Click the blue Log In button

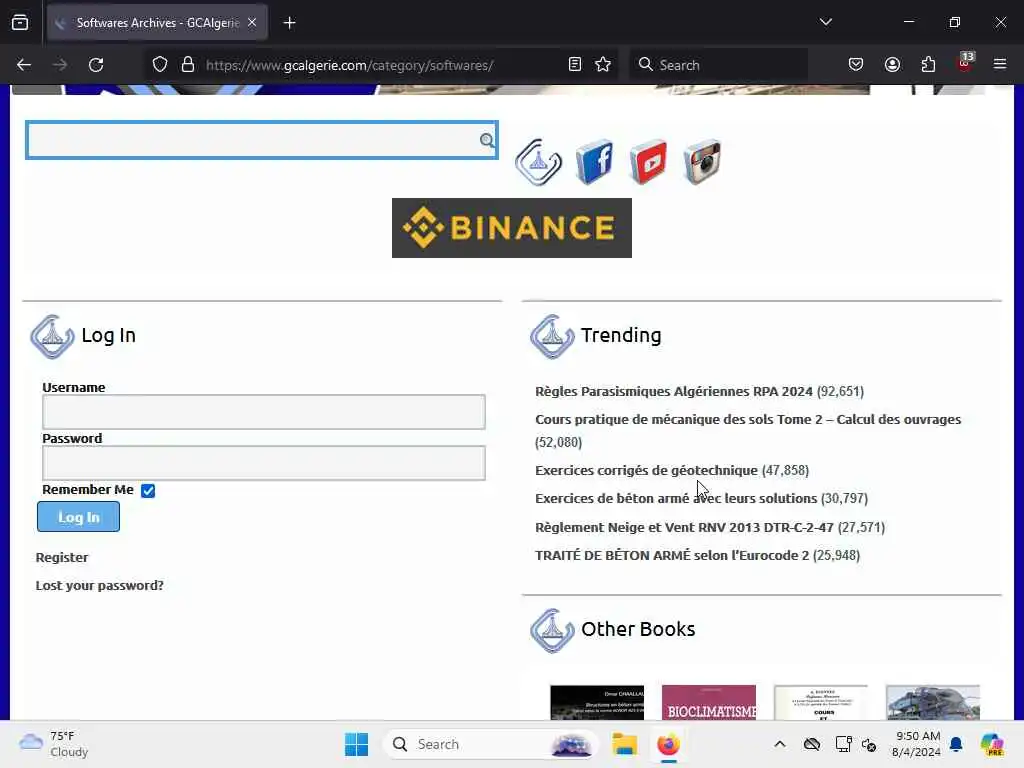(x=78, y=517)
